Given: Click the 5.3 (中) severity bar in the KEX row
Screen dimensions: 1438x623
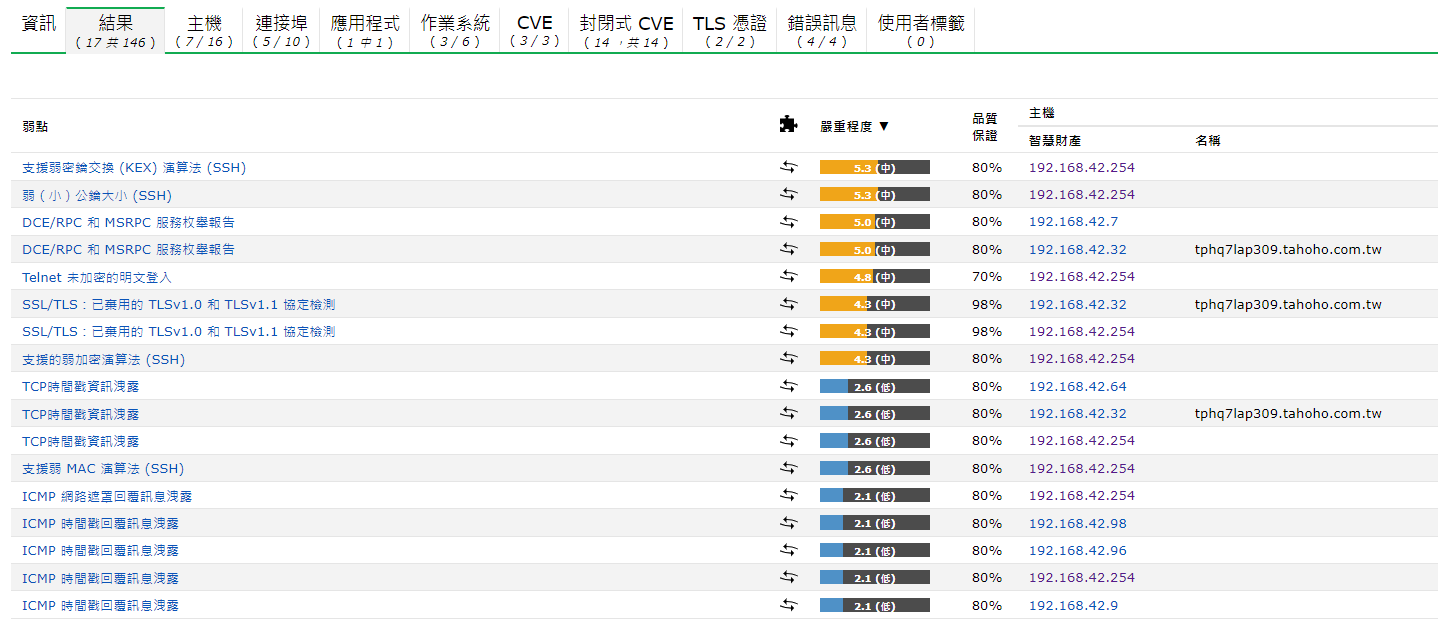Looking at the screenshot, I should pyautogui.click(x=874, y=167).
